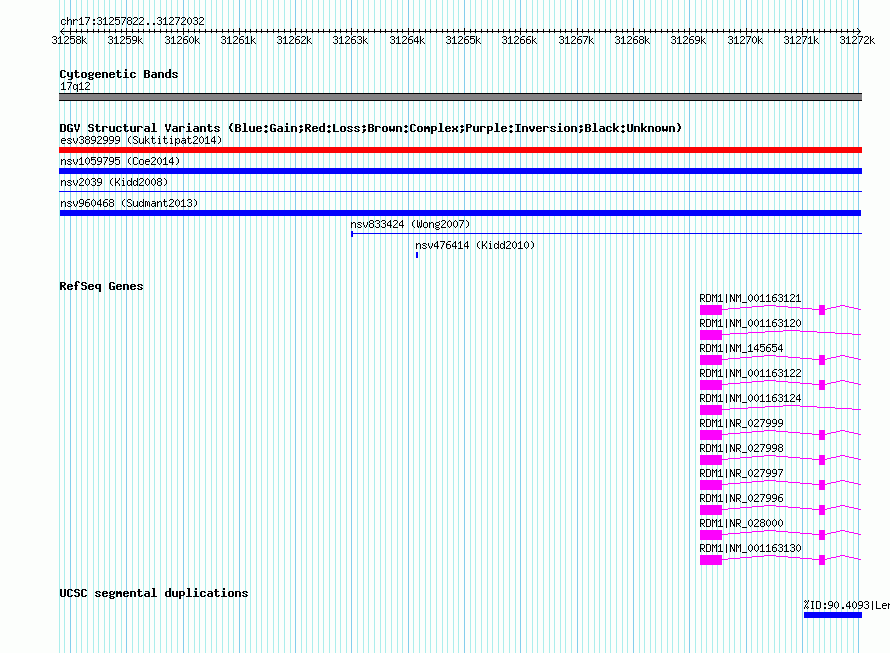Select the %ID:90.4093 segmental duplication bar
The width and height of the screenshot is (890, 653).
[x=833, y=615]
